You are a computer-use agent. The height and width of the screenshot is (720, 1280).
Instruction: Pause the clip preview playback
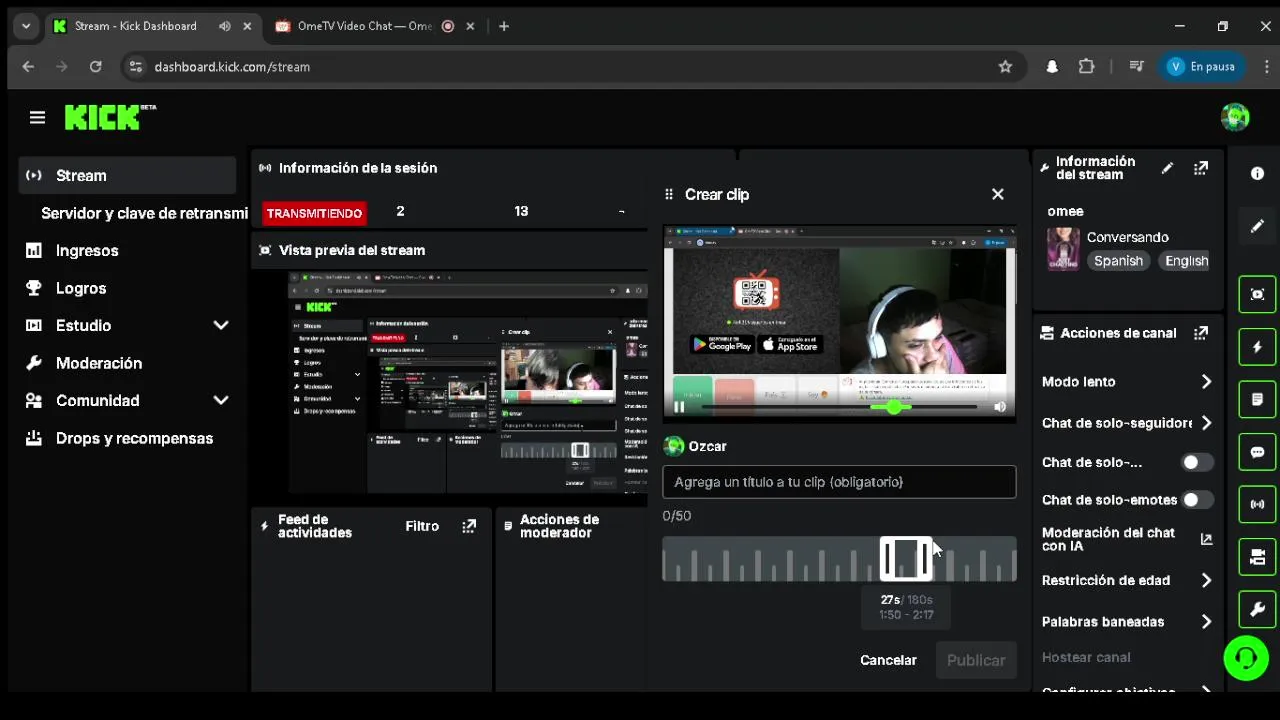pos(679,407)
